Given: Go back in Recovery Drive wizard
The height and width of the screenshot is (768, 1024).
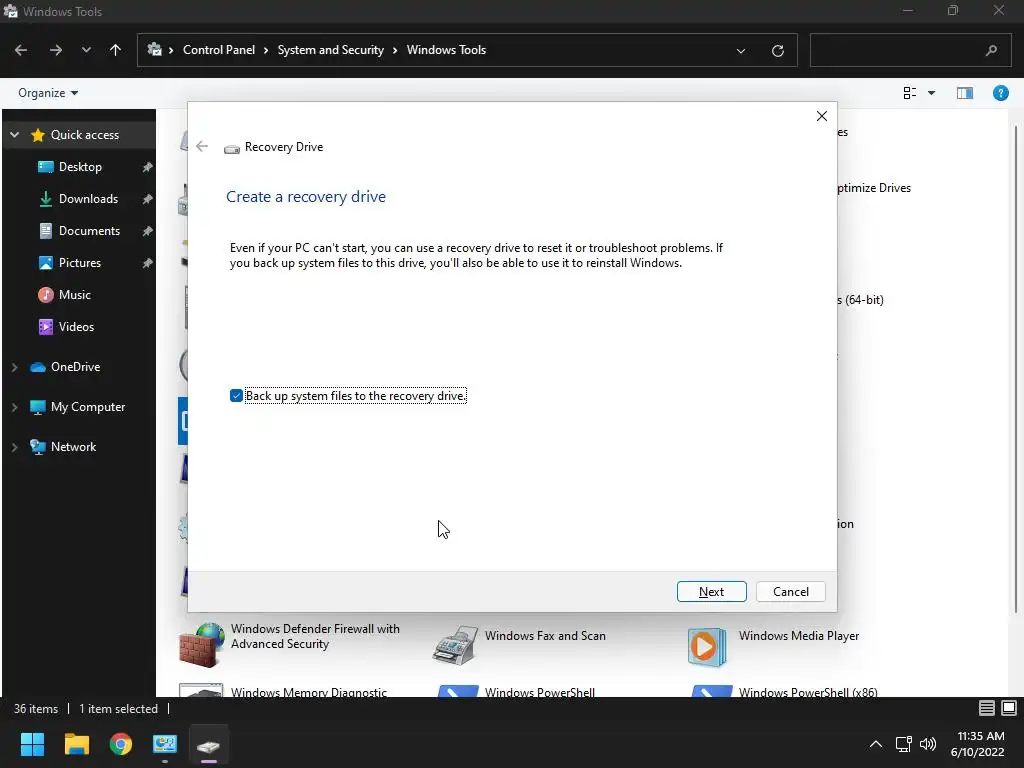Looking at the screenshot, I should pyautogui.click(x=202, y=146).
